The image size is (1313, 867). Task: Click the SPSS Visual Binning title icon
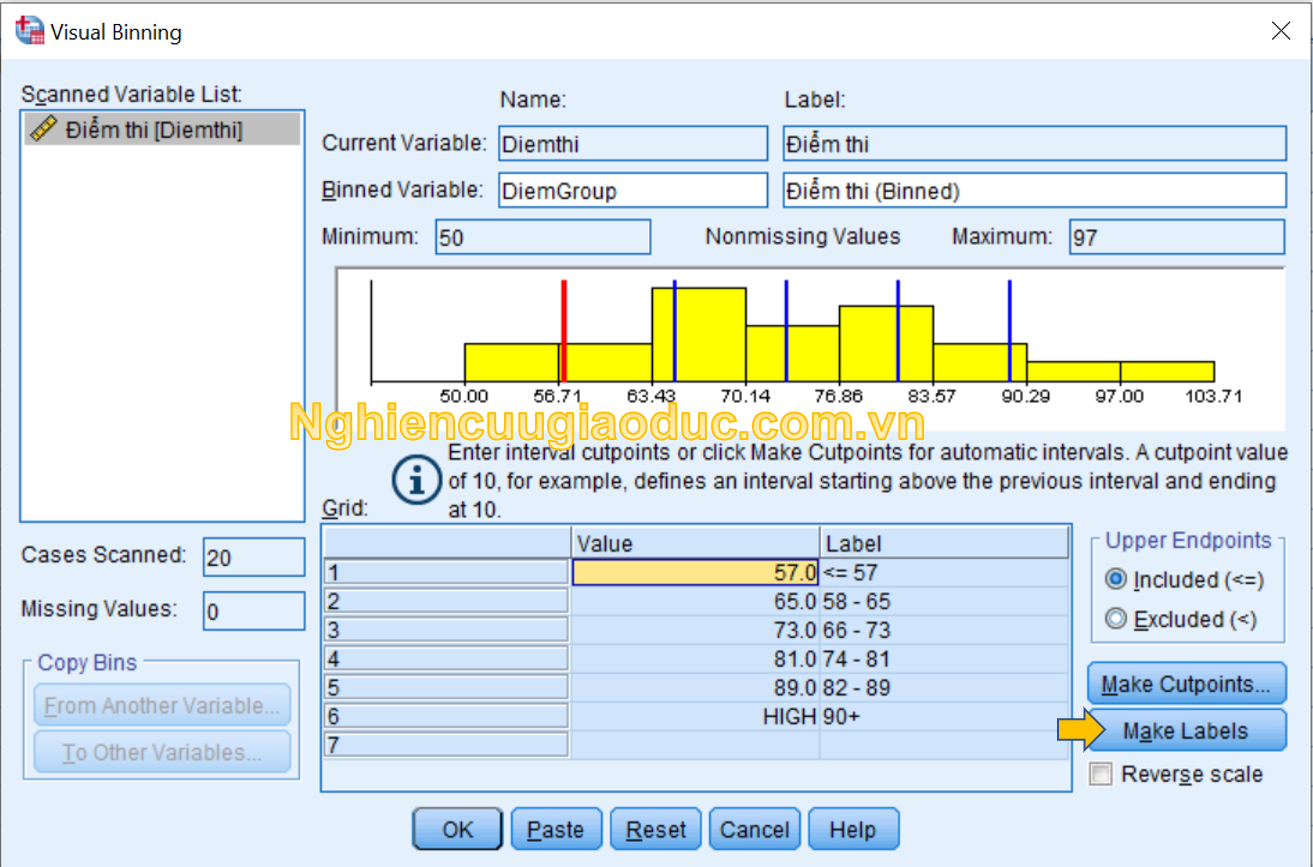click(30, 32)
